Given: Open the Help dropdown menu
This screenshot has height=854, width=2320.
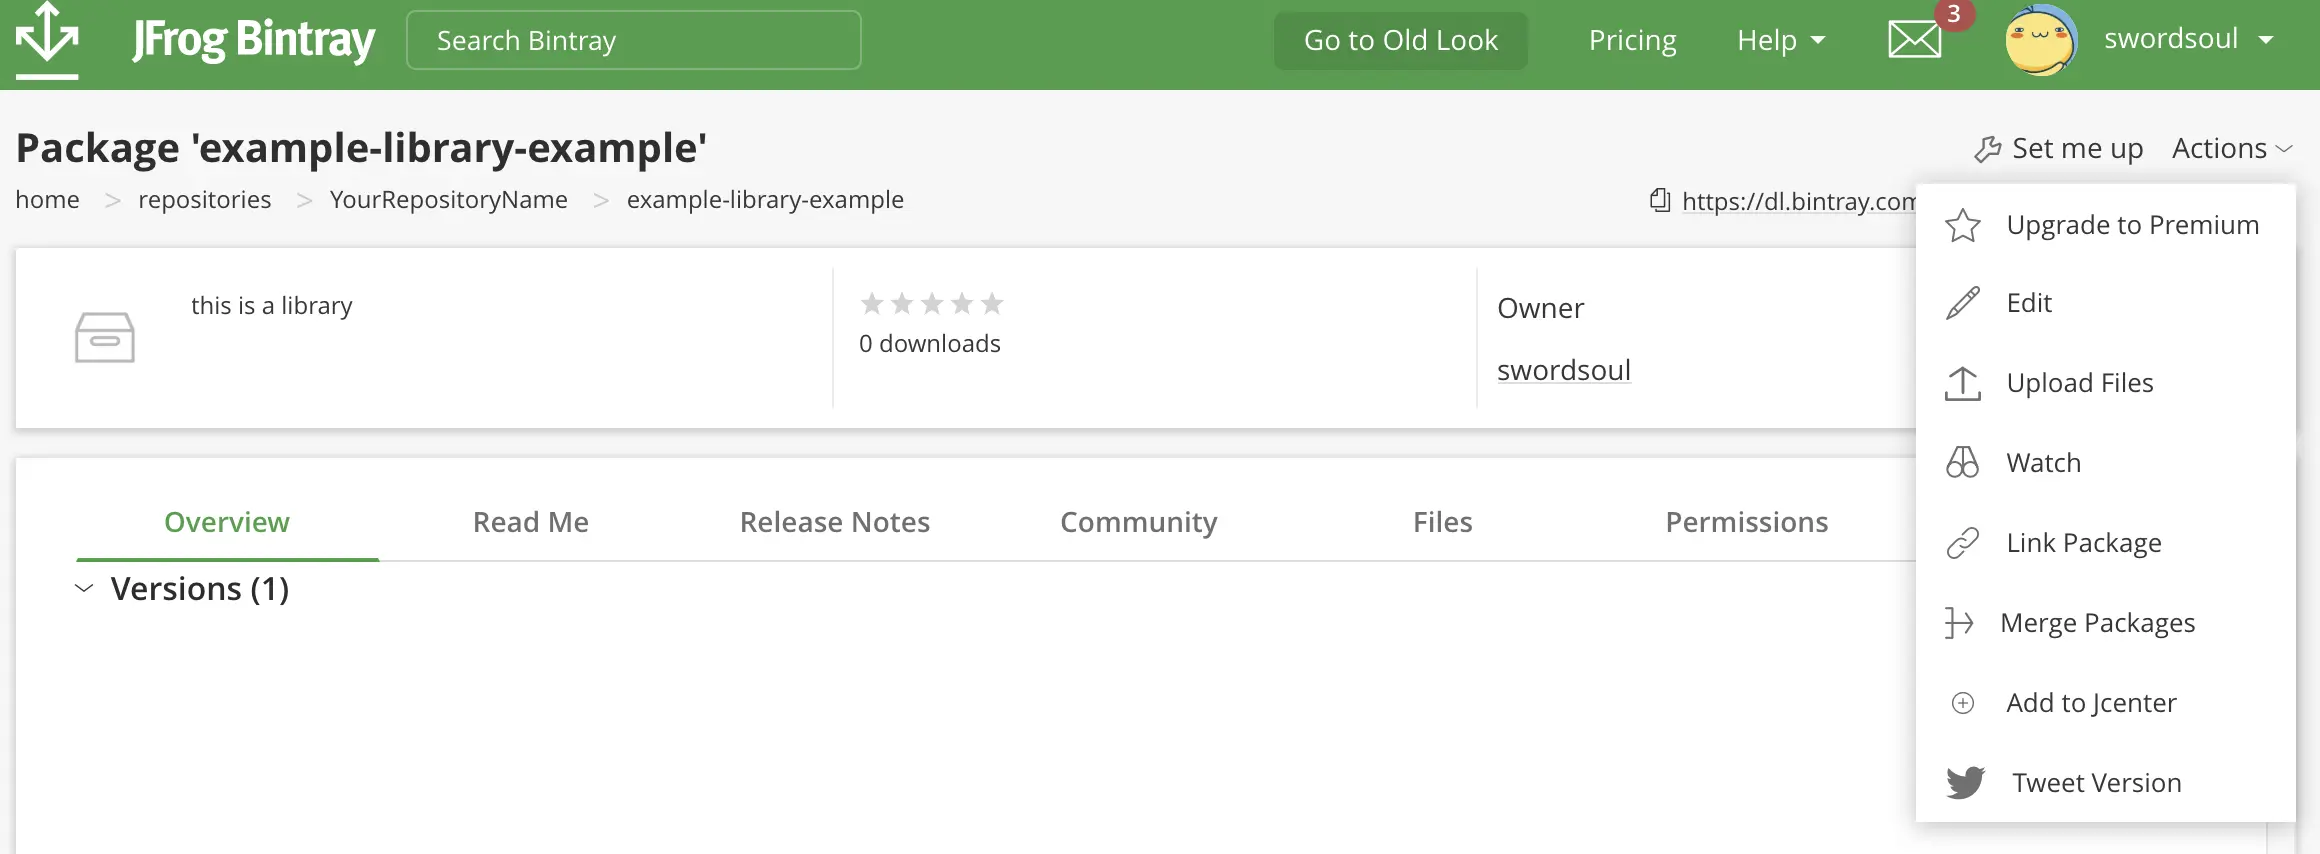Looking at the screenshot, I should point(1780,40).
